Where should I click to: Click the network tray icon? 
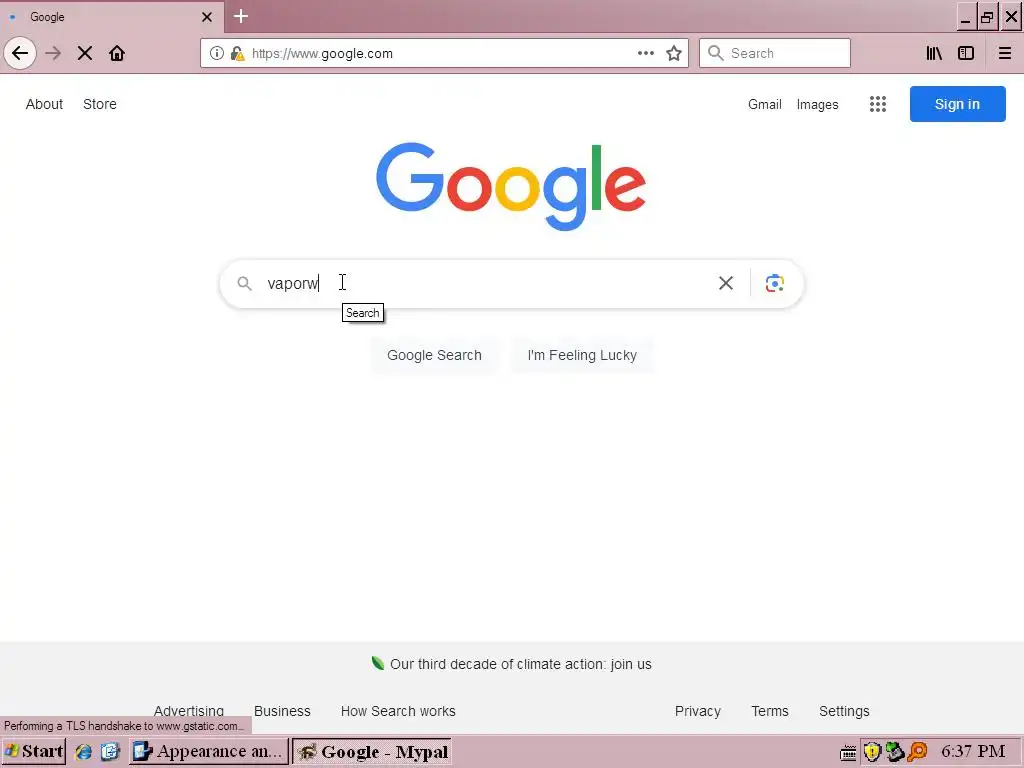coord(895,752)
